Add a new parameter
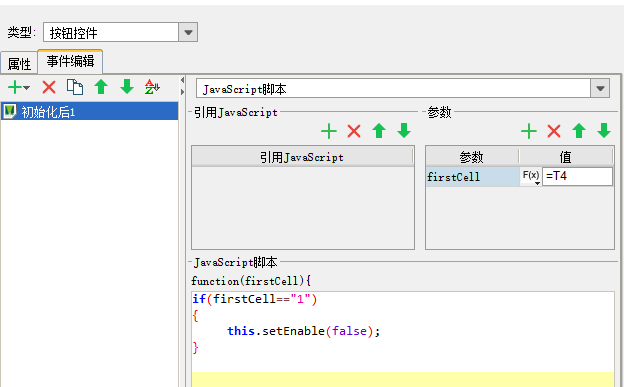624x387 pixels. (529, 131)
